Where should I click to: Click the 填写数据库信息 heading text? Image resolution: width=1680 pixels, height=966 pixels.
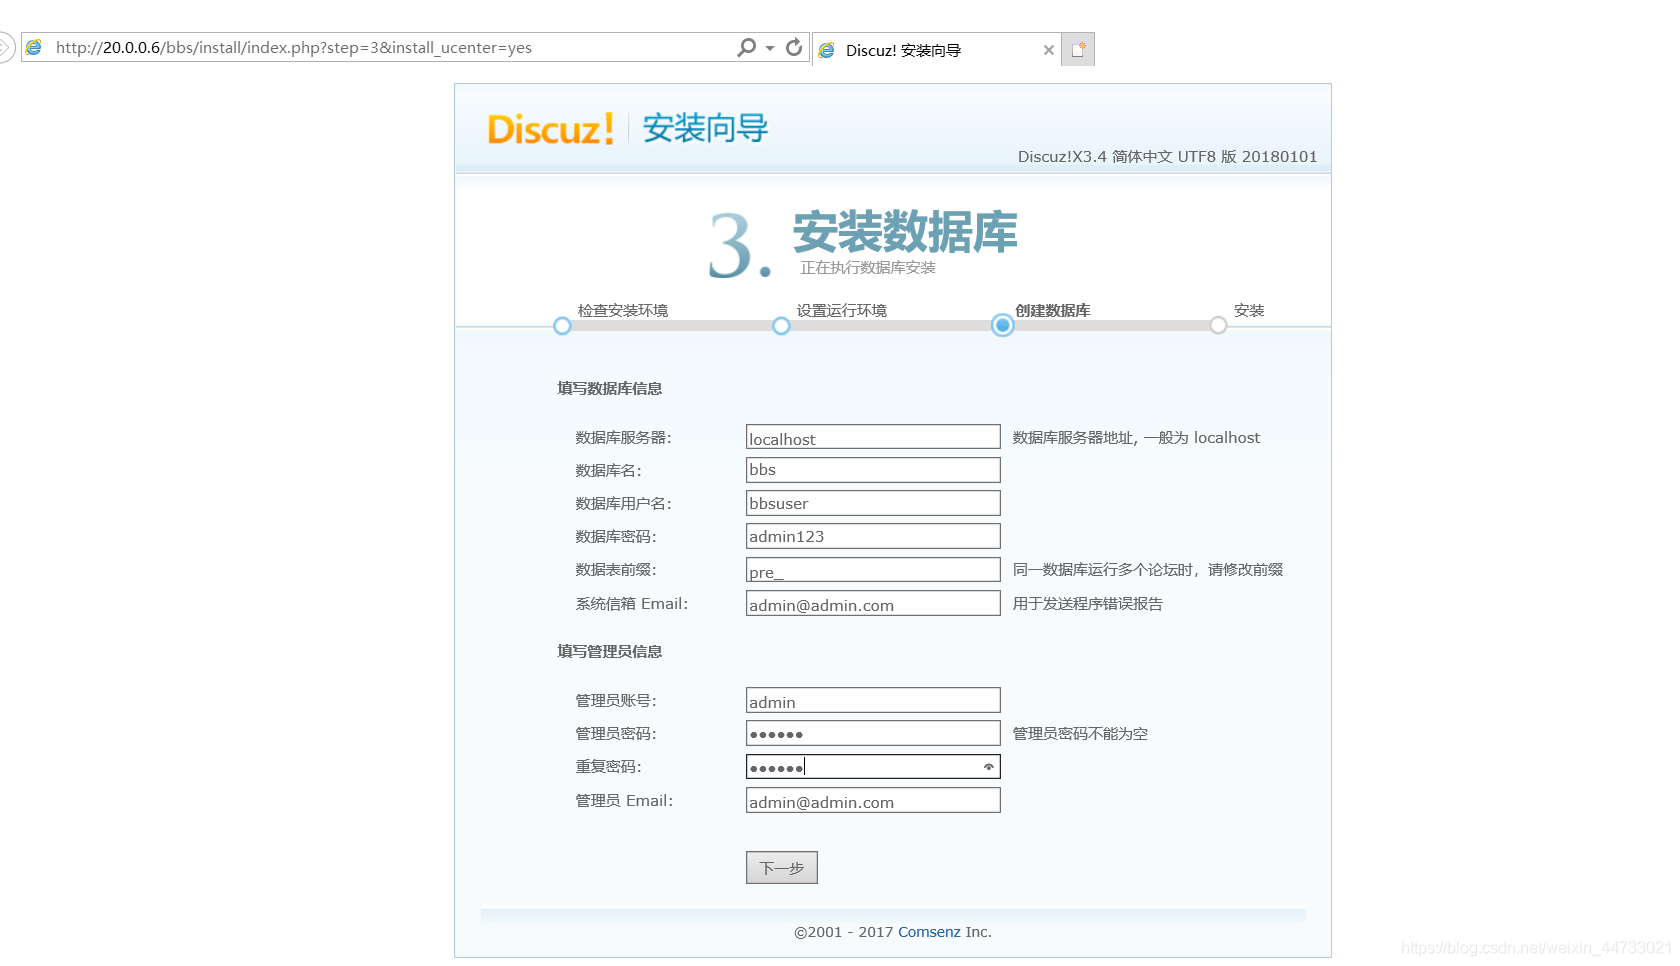point(610,389)
